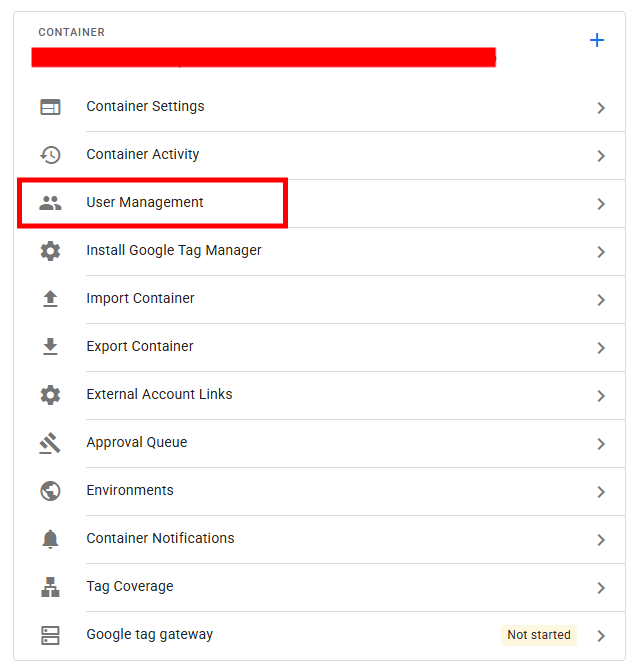638x670 pixels.
Task: Click the Tag Coverage hierarchy icon
Action: click(50, 587)
